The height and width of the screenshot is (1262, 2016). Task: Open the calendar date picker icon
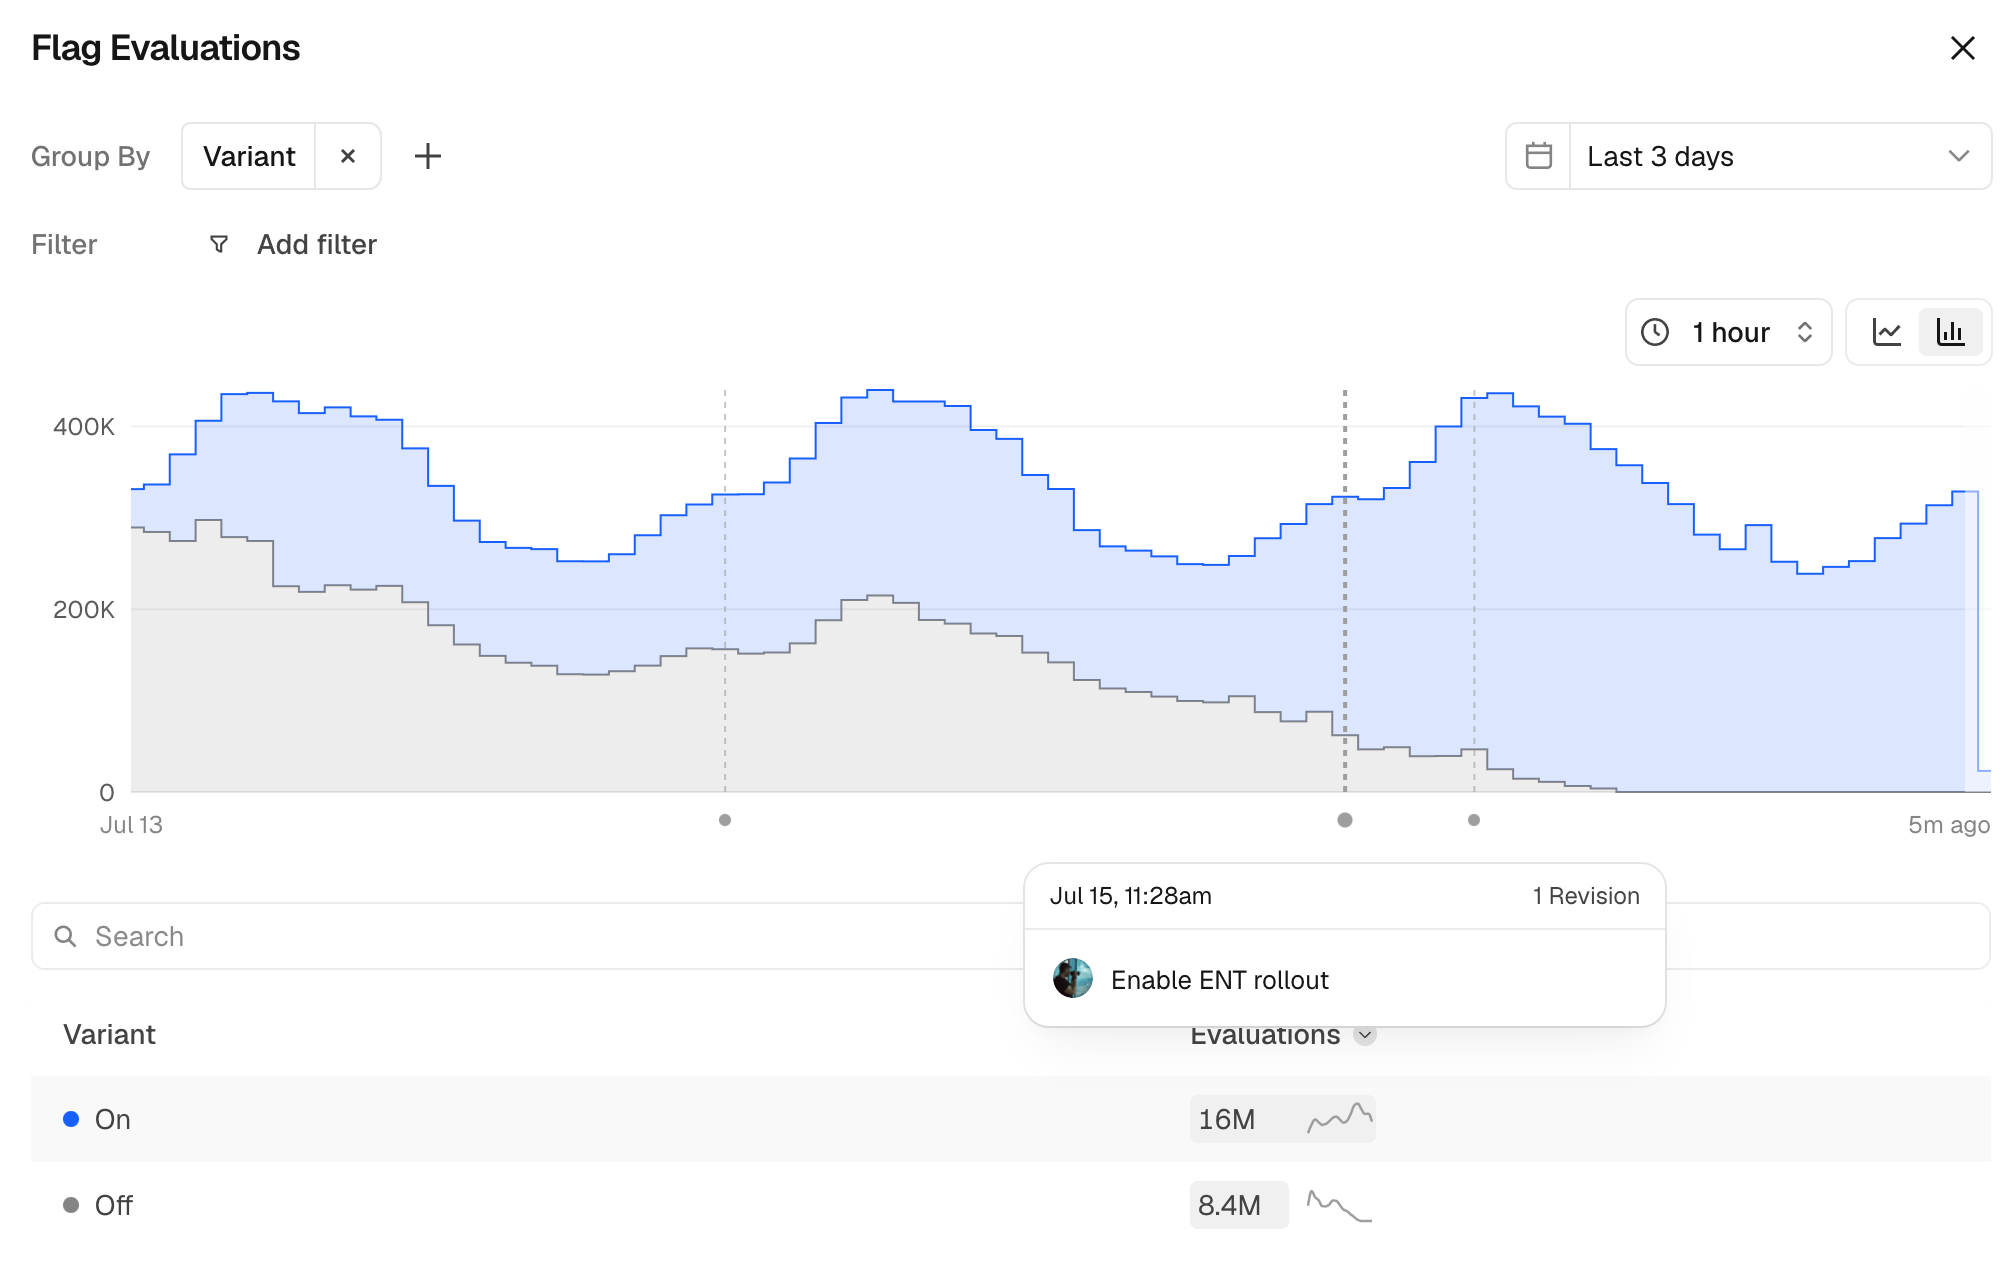[1539, 156]
